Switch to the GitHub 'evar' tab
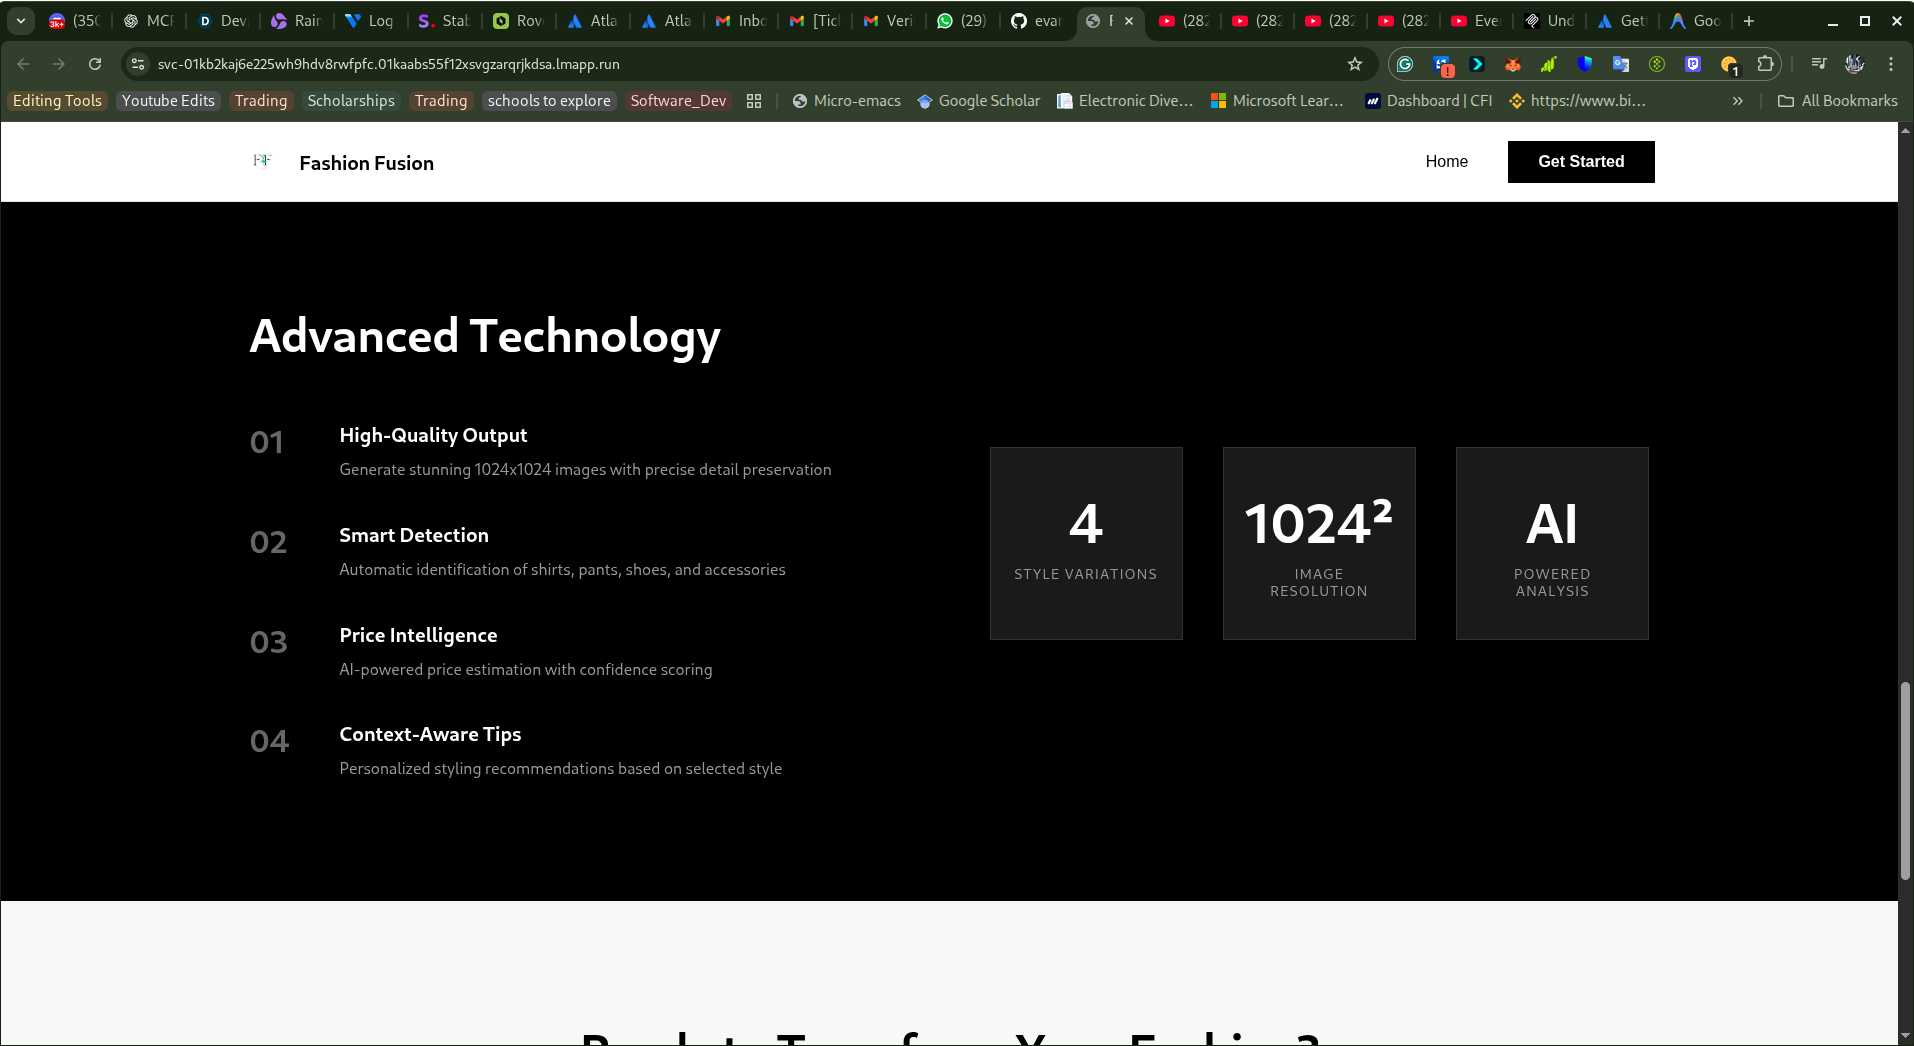The image size is (1914, 1046). point(1037,20)
